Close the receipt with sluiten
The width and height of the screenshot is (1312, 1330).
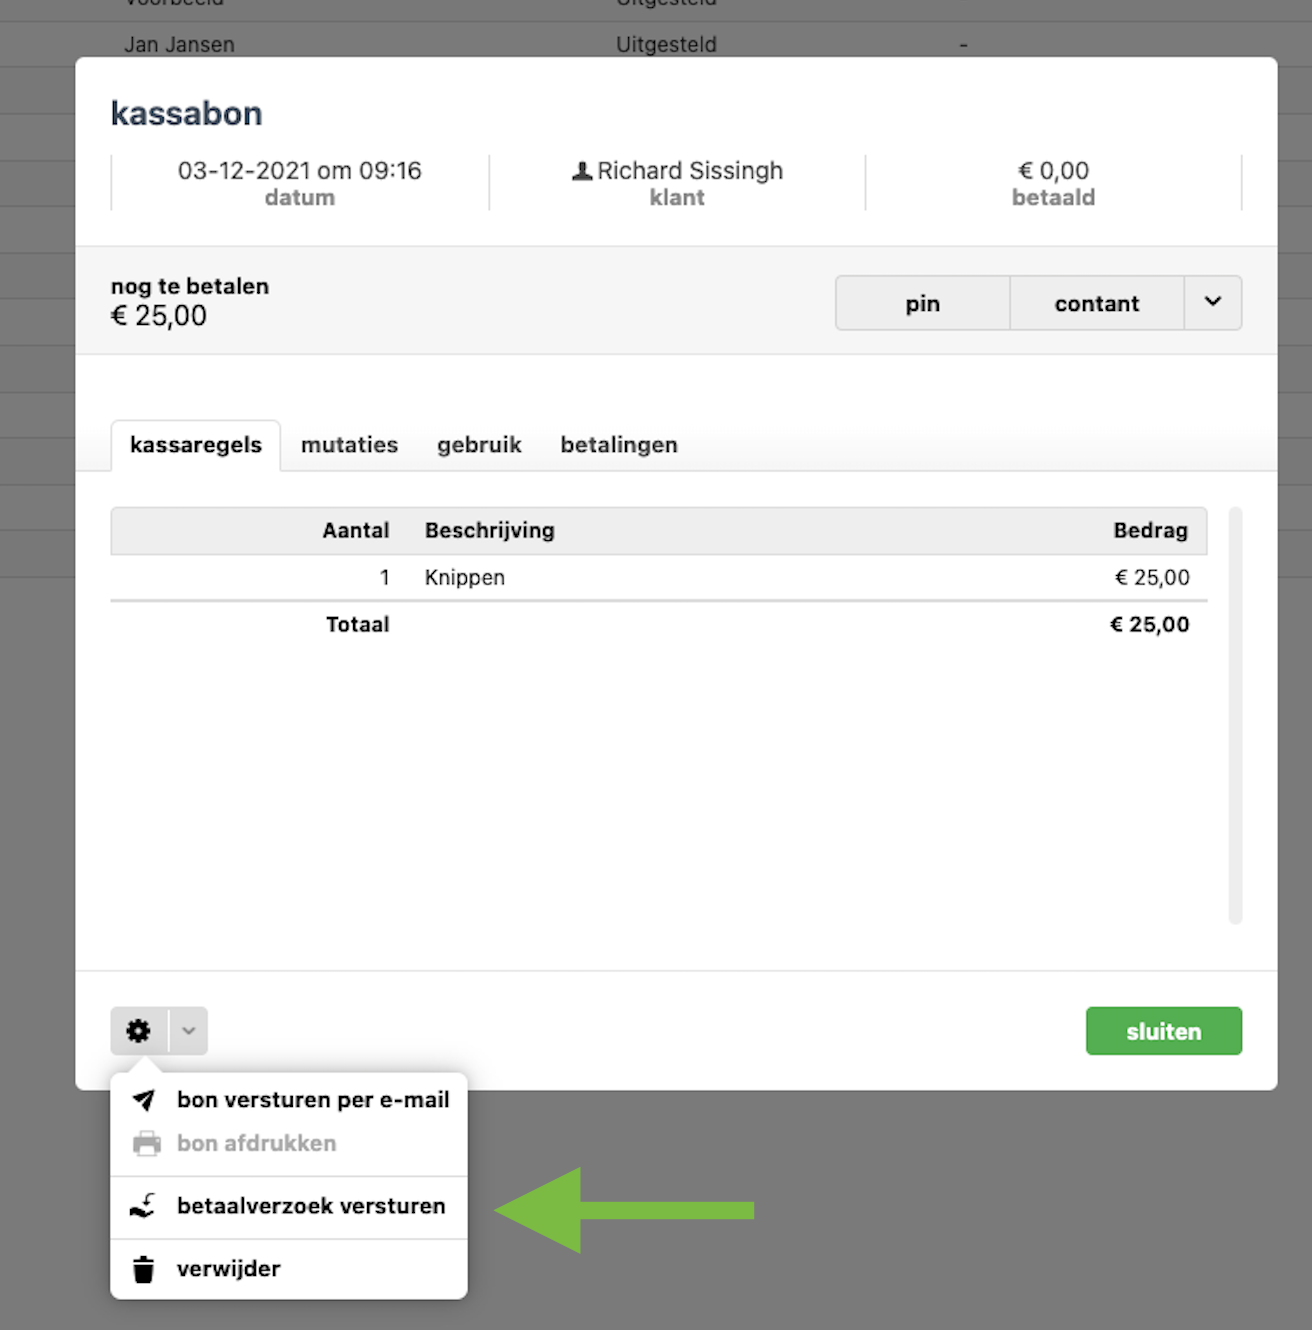[x=1163, y=1031]
